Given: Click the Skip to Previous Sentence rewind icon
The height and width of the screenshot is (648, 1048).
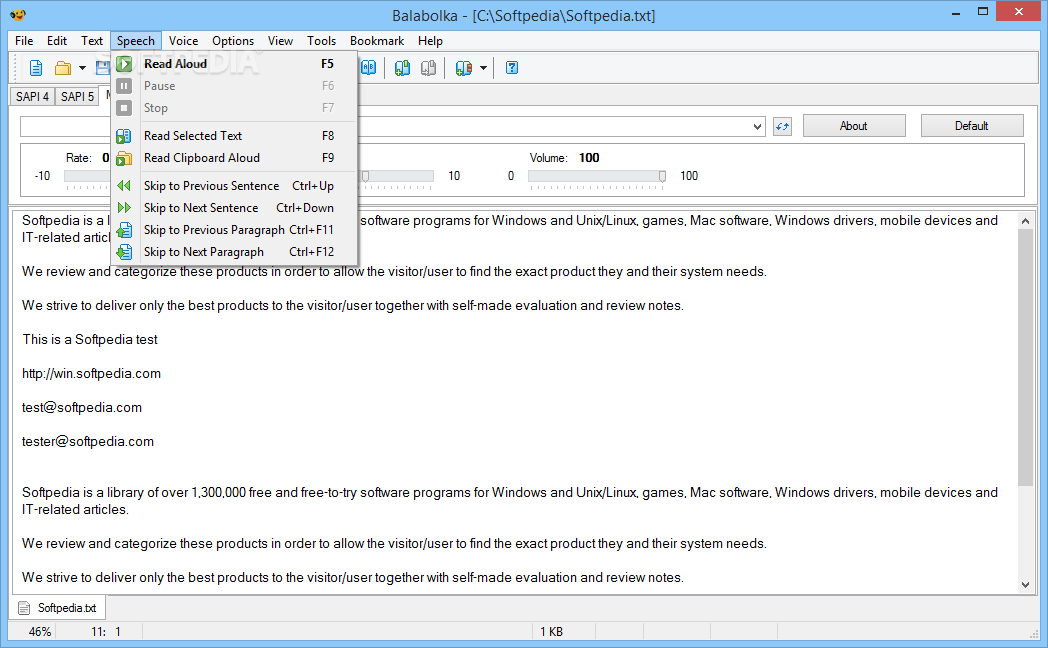Looking at the screenshot, I should pos(124,186).
